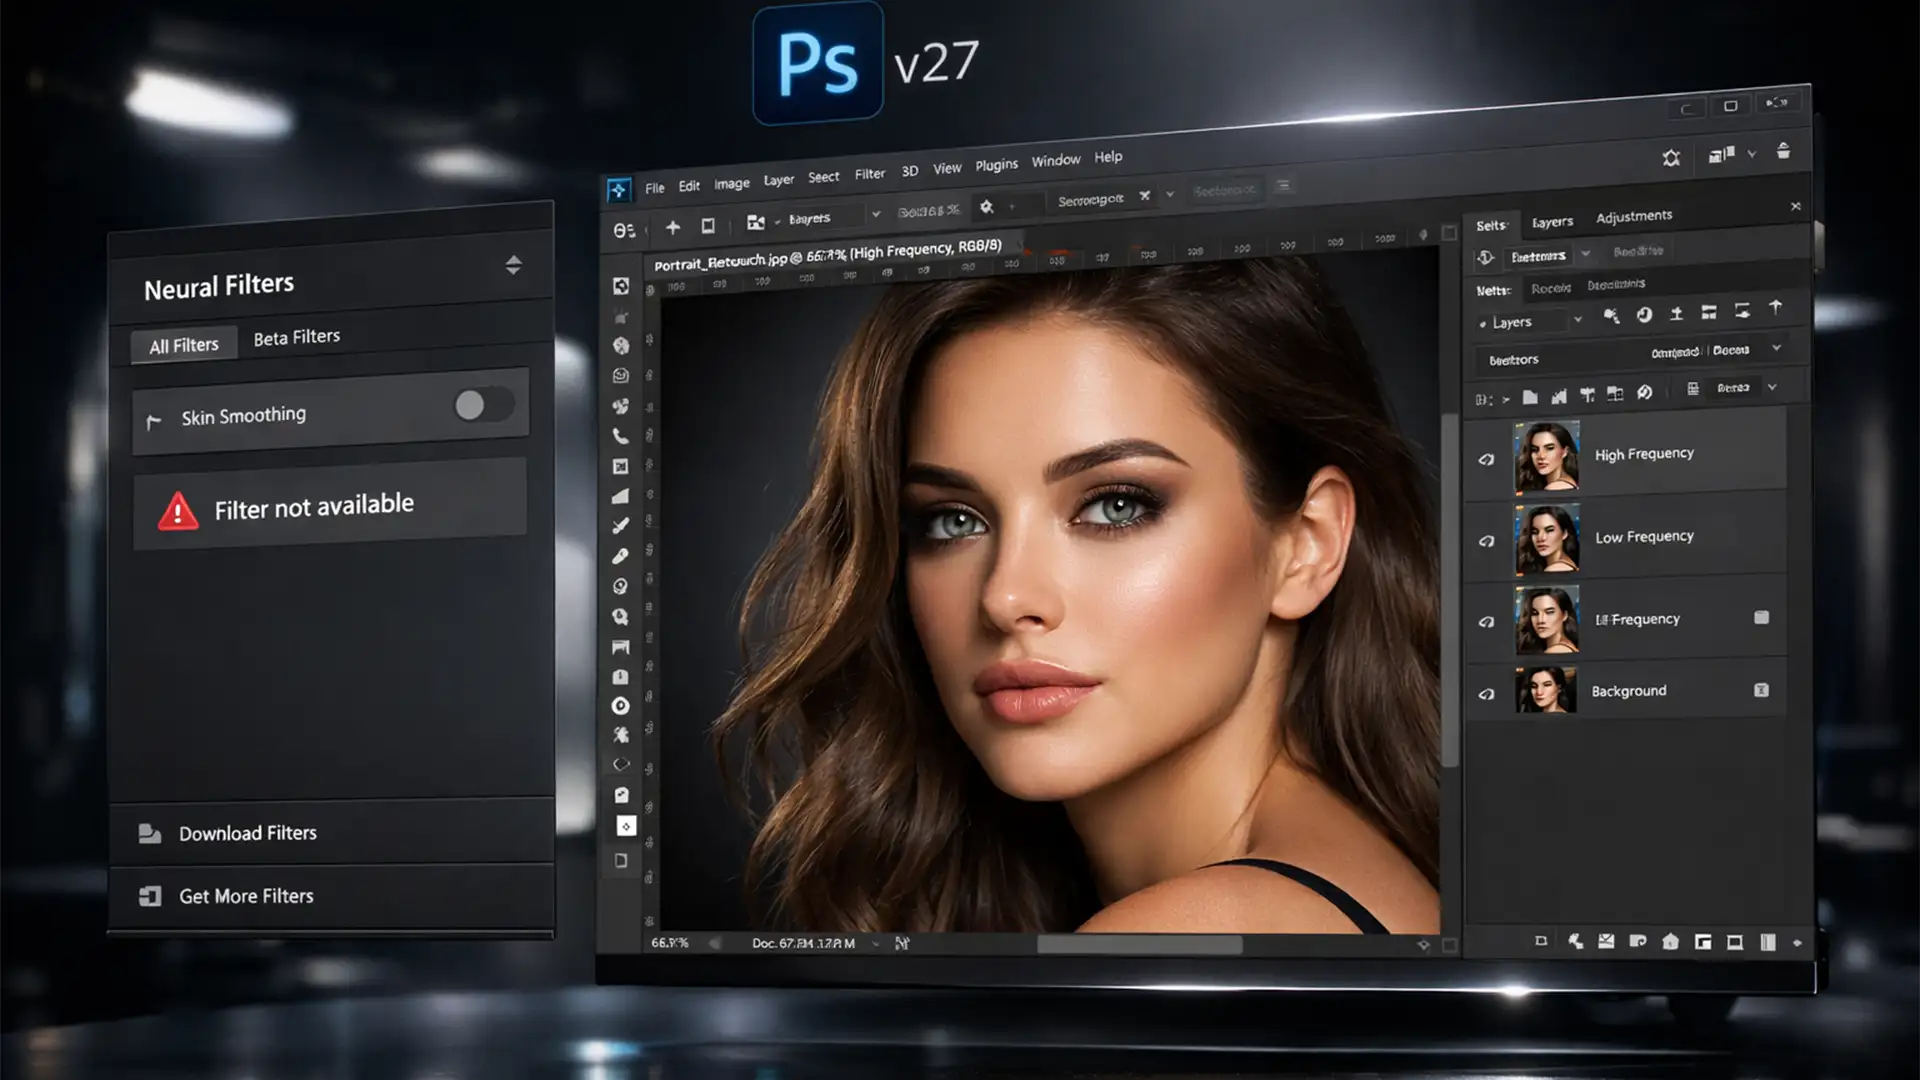This screenshot has height=1080, width=1920.
Task: Switch to the Beta Filters tab
Action: click(x=296, y=336)
